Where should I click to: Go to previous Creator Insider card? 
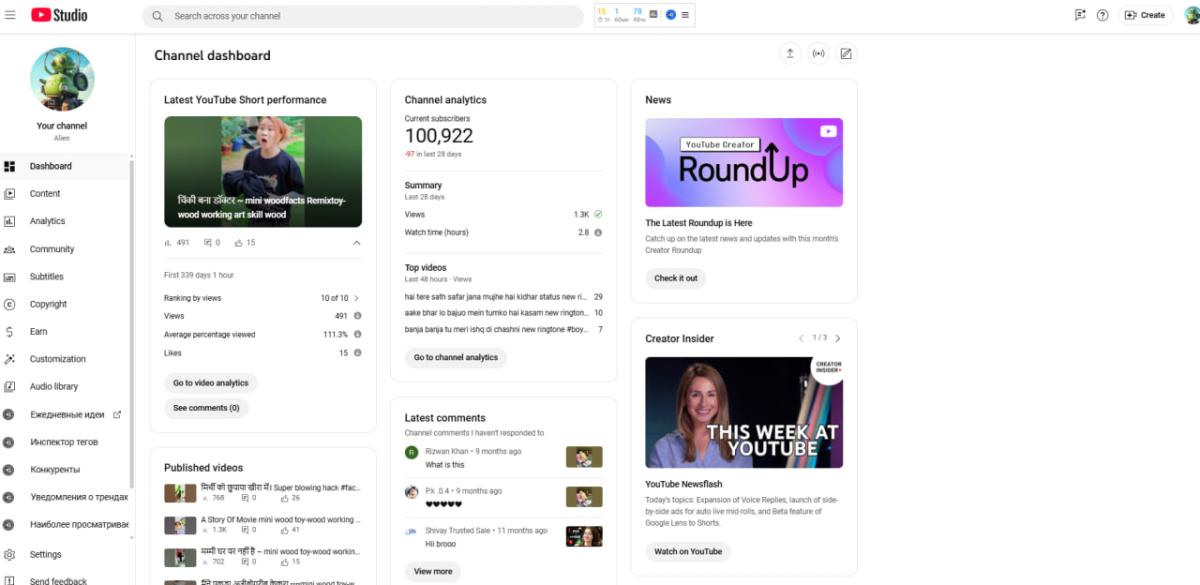click(x=801, y=338)
